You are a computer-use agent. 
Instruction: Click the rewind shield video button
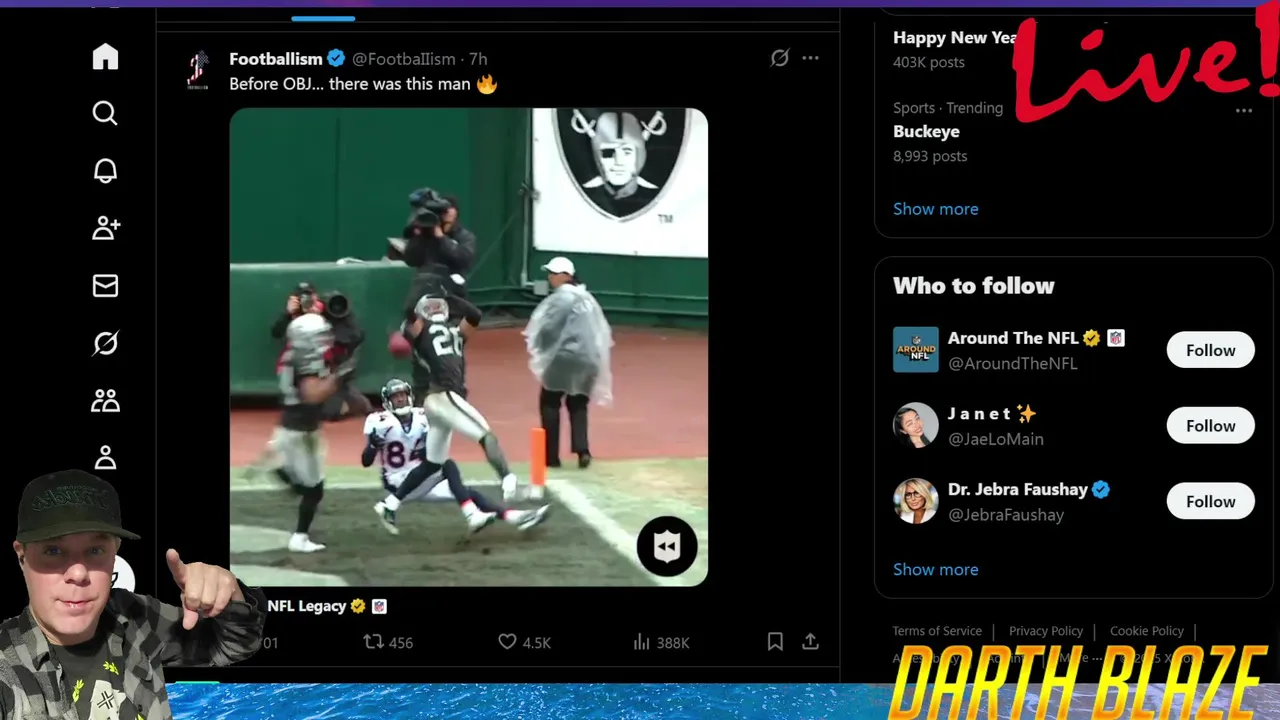click(667, 546)
